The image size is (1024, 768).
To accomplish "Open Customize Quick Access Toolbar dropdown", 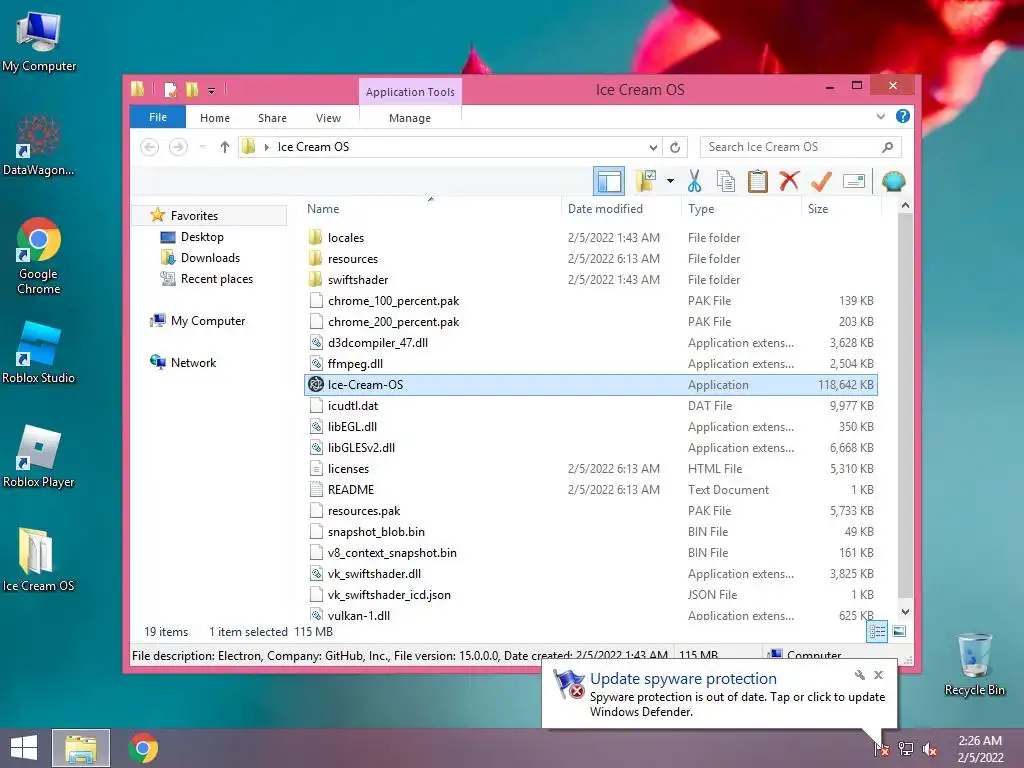I will point(212,90).
